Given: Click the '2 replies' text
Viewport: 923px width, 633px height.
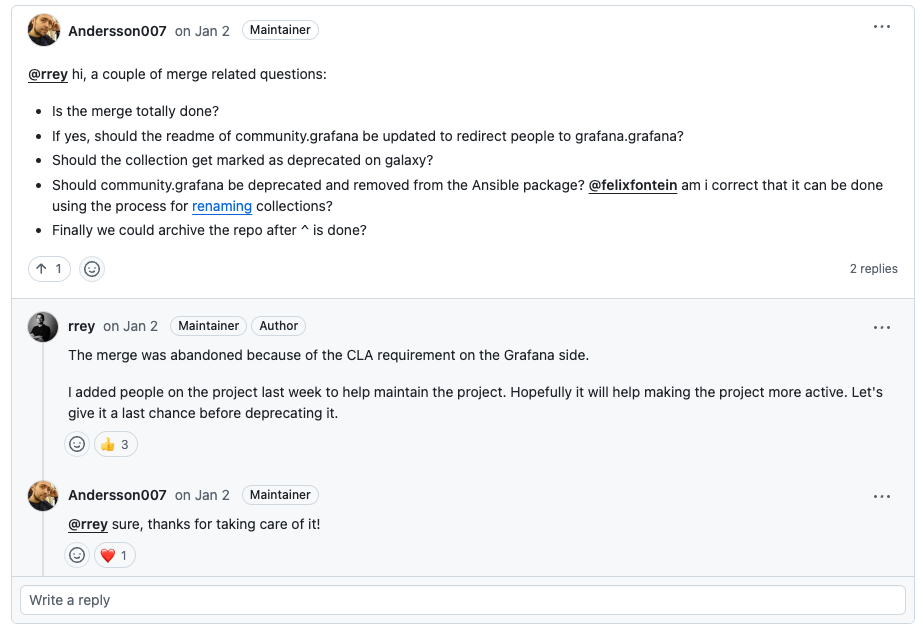Looking at the screenshot, I should [x=873, y=269].
